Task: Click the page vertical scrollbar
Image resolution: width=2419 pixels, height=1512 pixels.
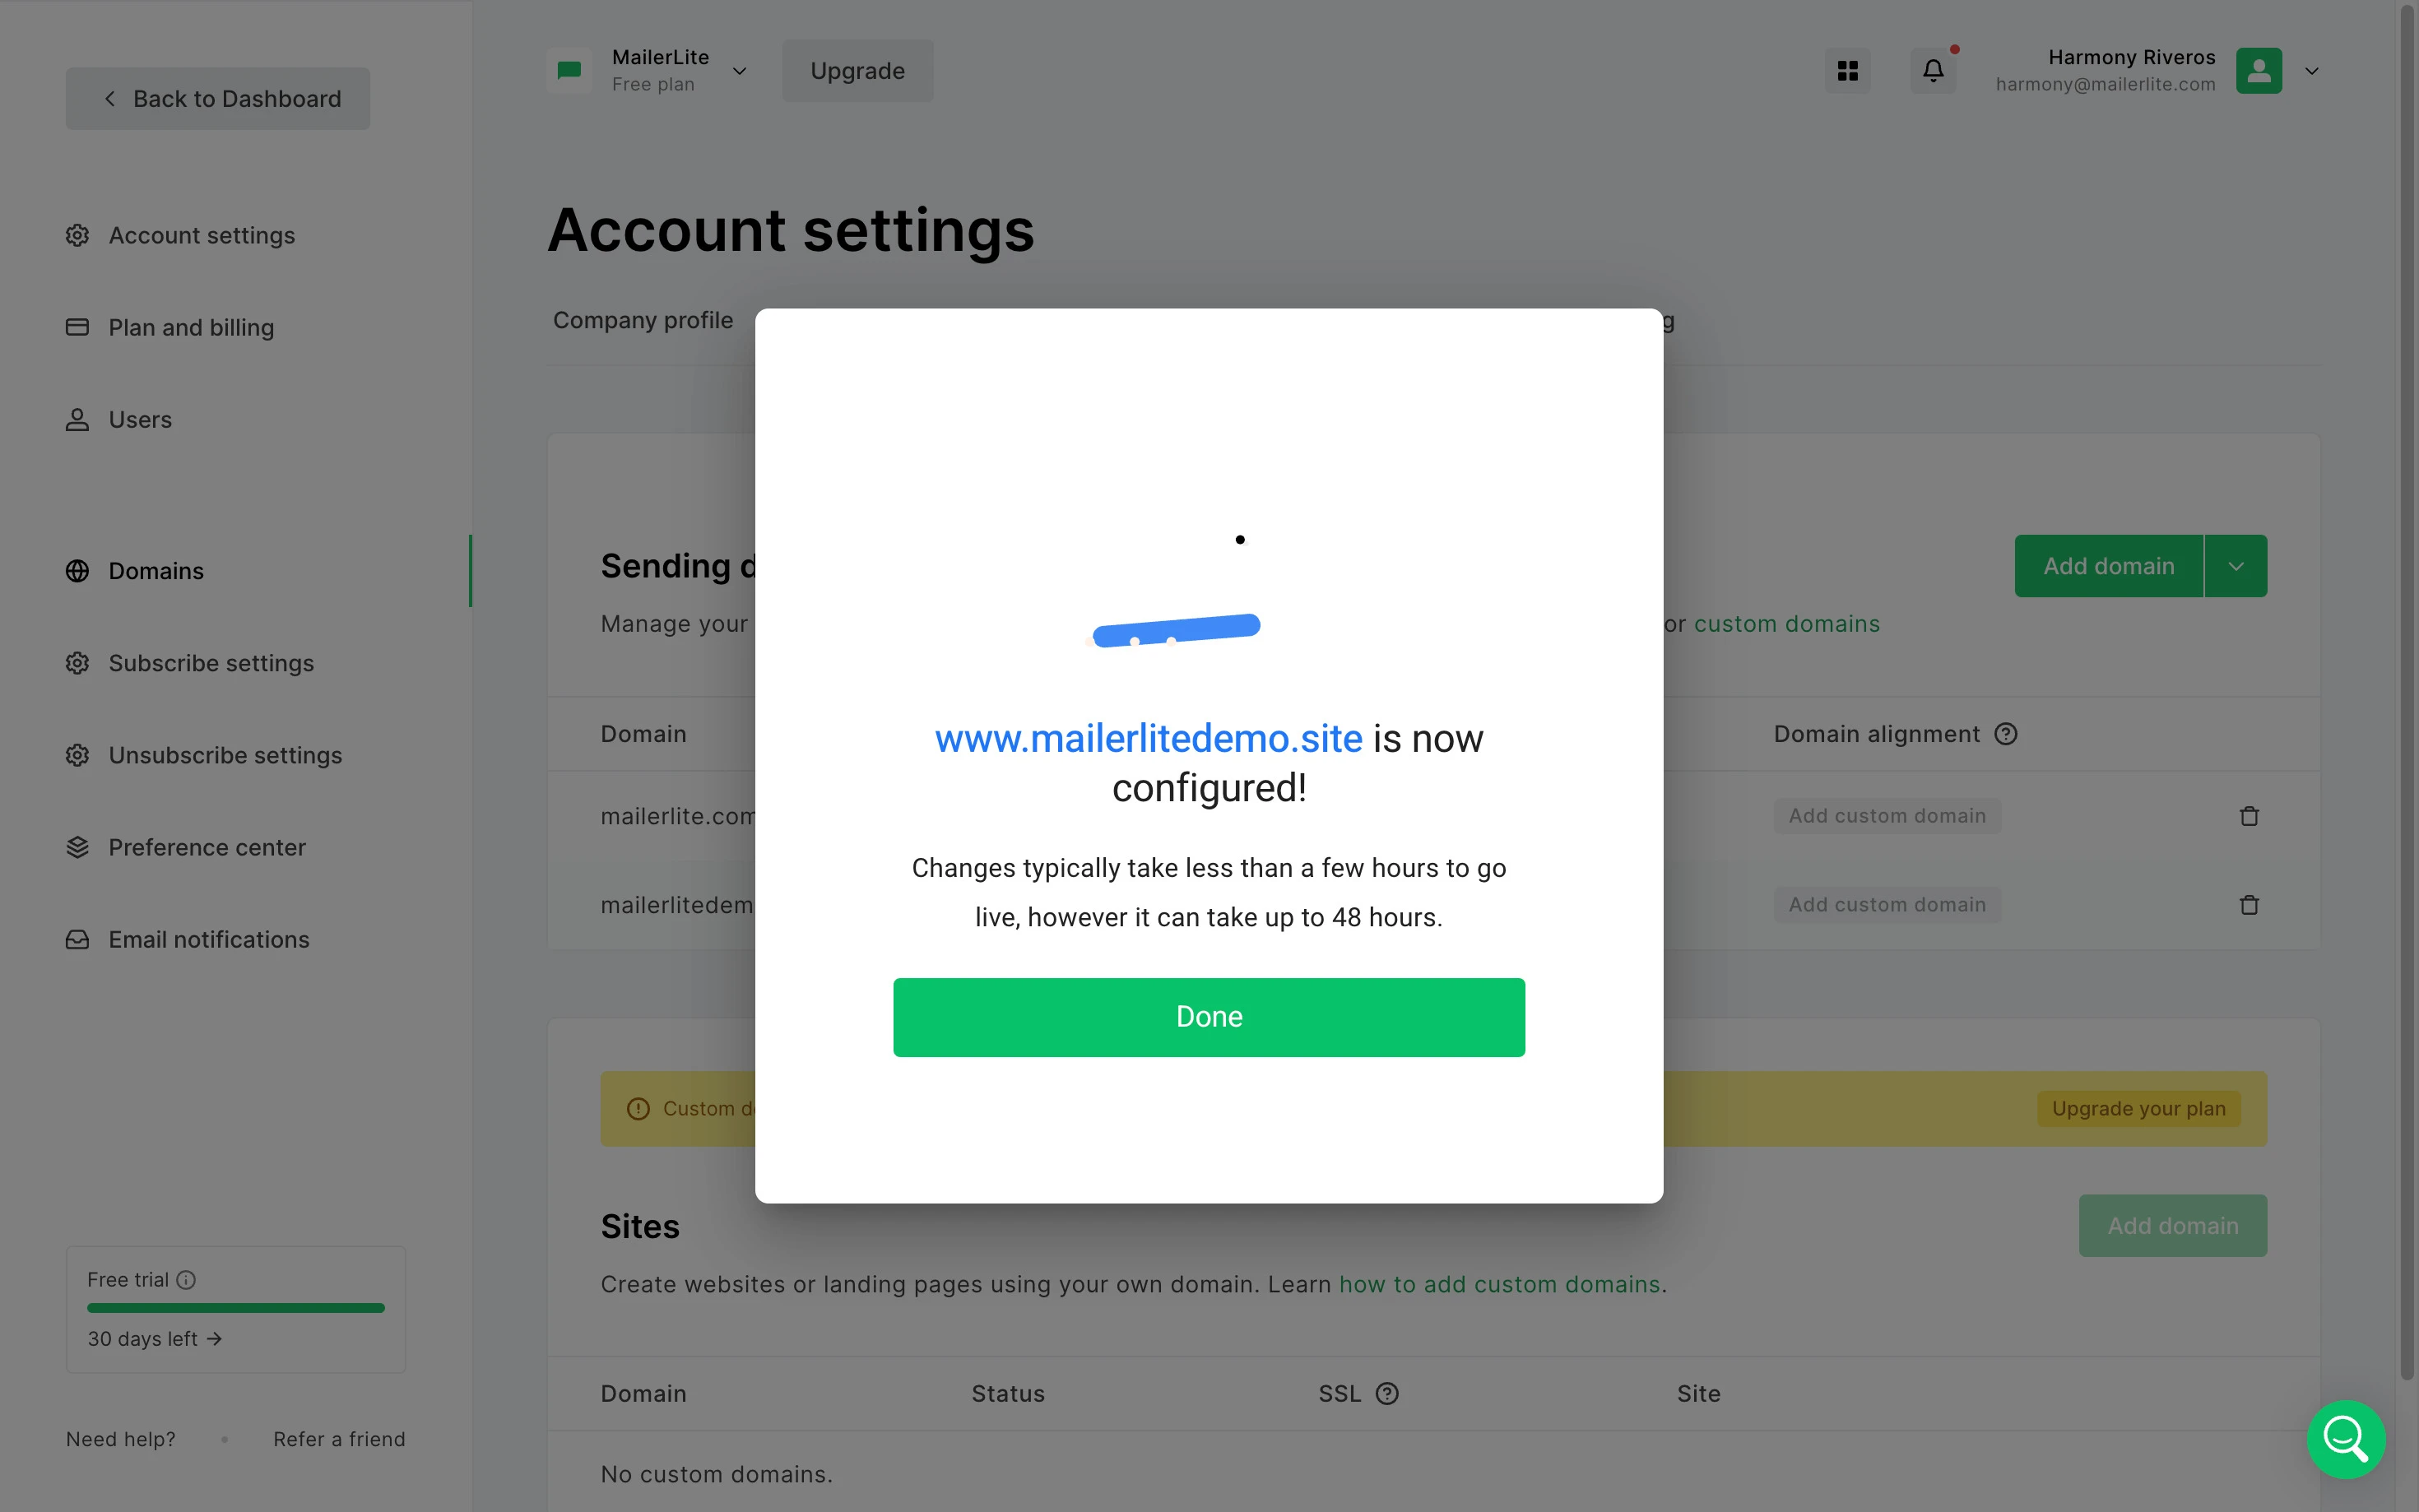Action: click(x=2408, y=690)
